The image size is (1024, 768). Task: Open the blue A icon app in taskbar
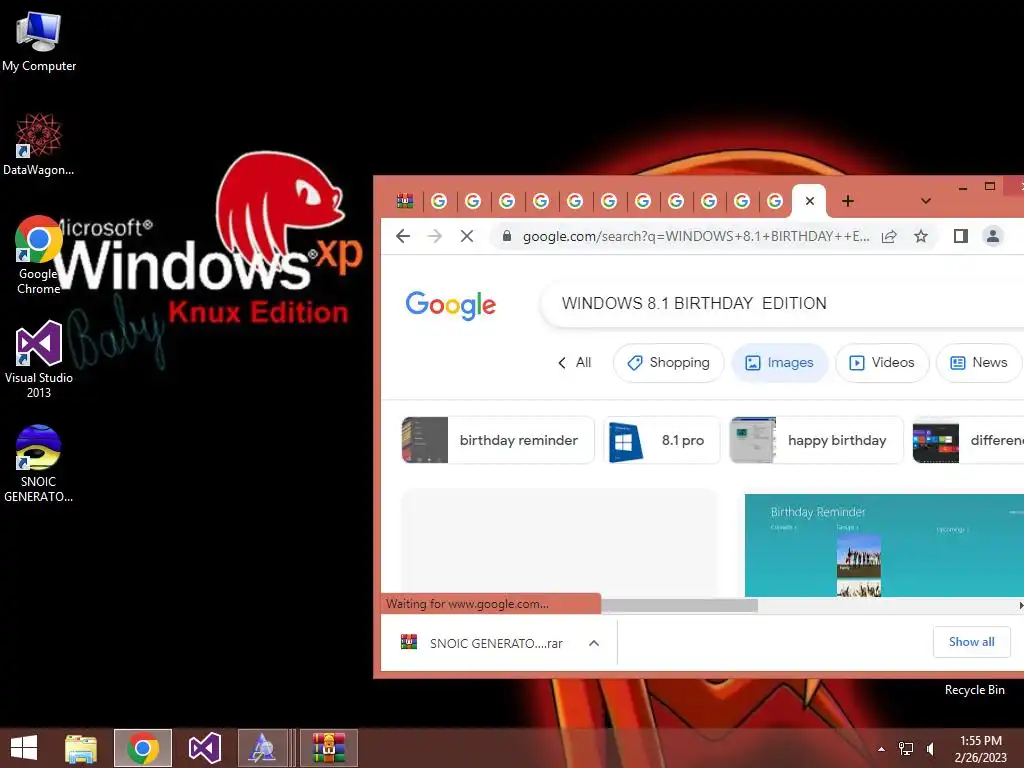point(263,748)
